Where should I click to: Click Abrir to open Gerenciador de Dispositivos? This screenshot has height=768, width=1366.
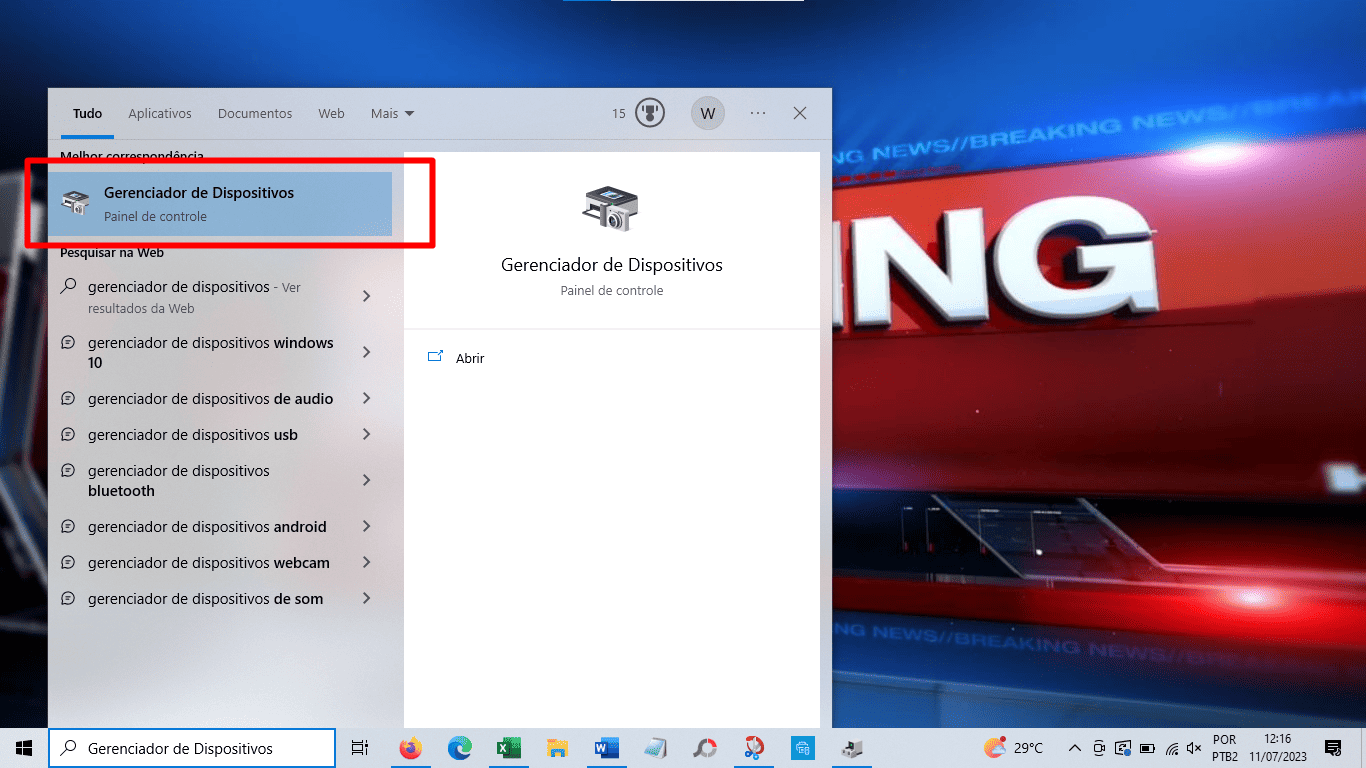(x=469, y=358)
